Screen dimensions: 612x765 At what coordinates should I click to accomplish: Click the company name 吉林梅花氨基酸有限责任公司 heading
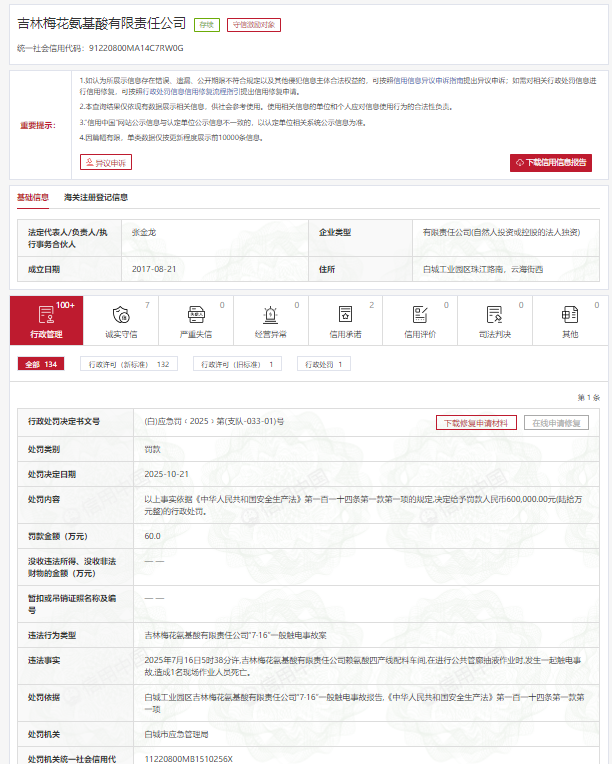point(102,23)
